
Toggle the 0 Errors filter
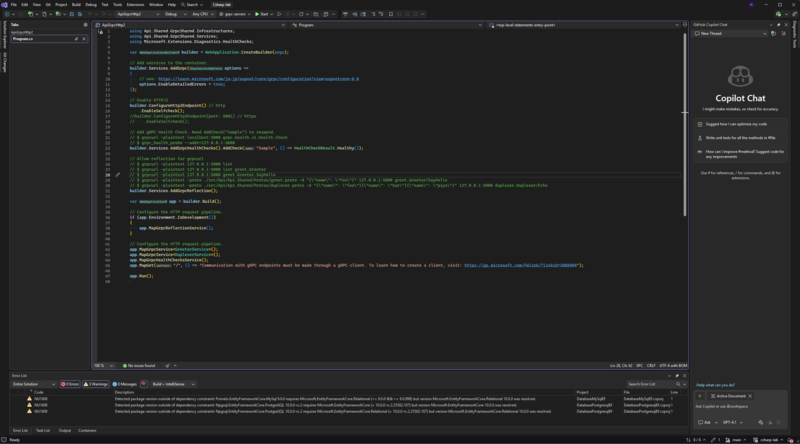70,384
